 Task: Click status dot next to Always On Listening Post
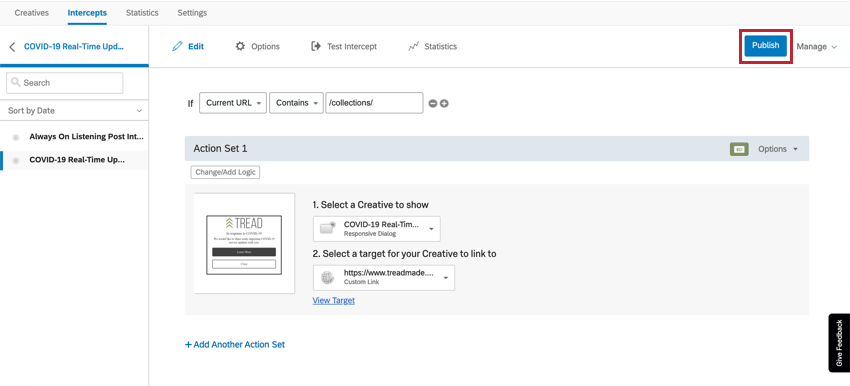coord(16,137)
